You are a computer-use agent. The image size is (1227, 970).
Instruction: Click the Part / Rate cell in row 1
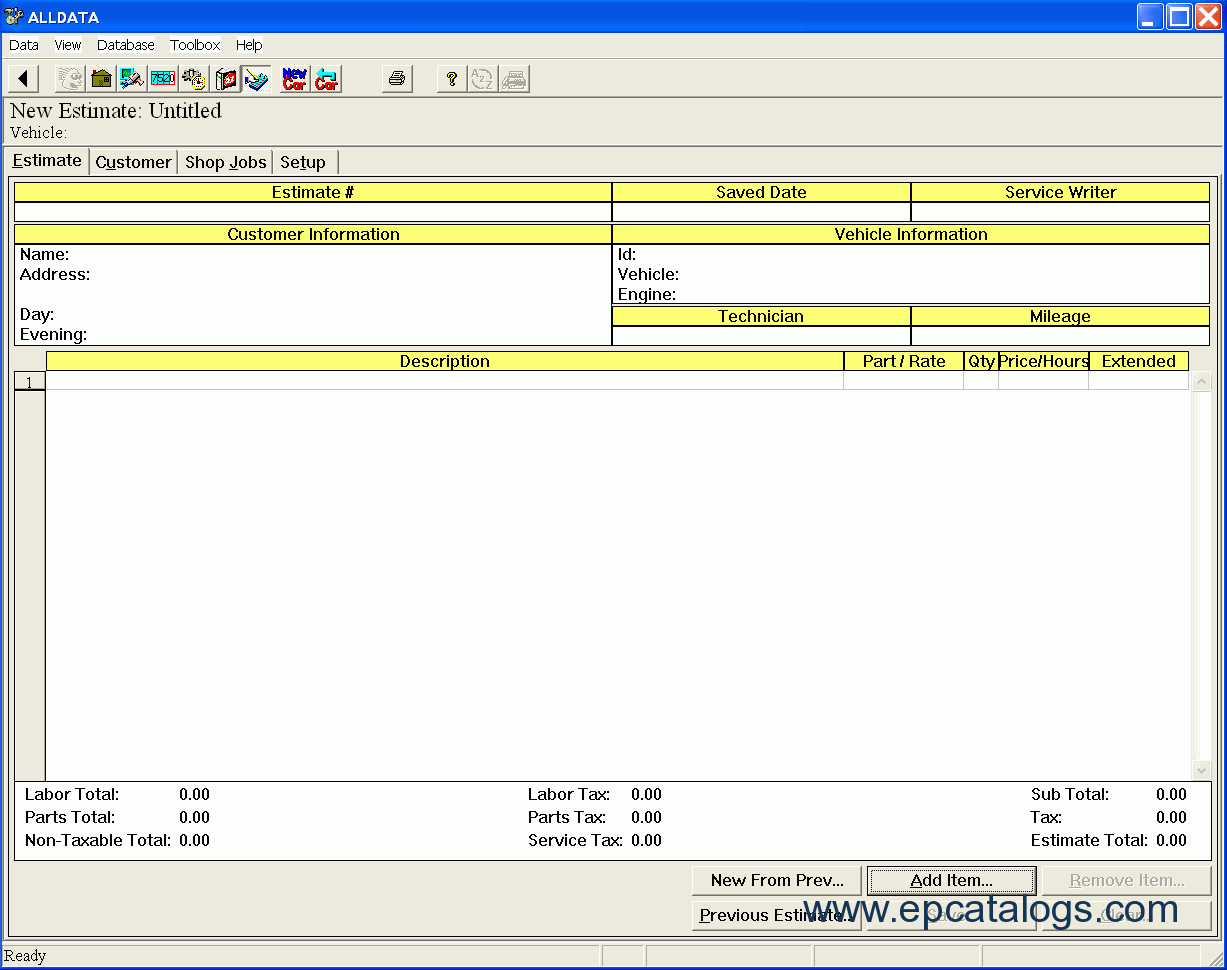(x=904, y=381)
